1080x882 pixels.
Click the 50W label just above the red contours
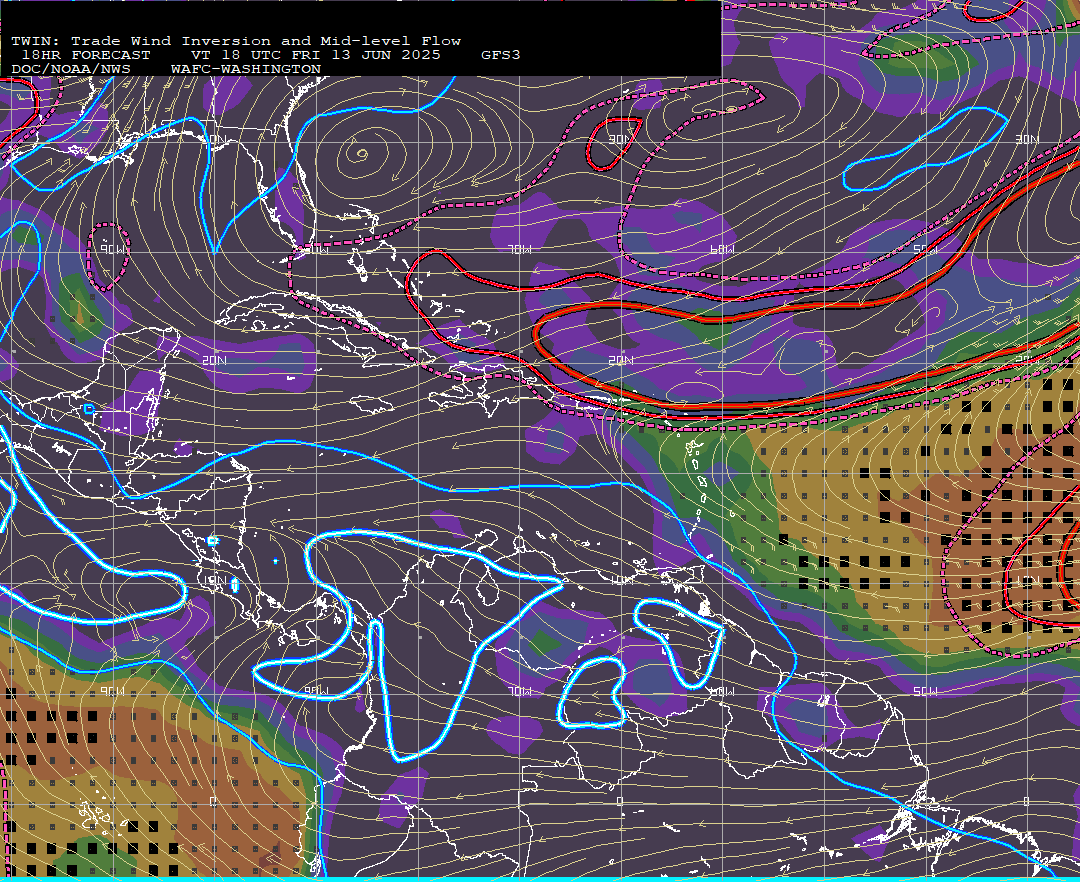[925, 249]
